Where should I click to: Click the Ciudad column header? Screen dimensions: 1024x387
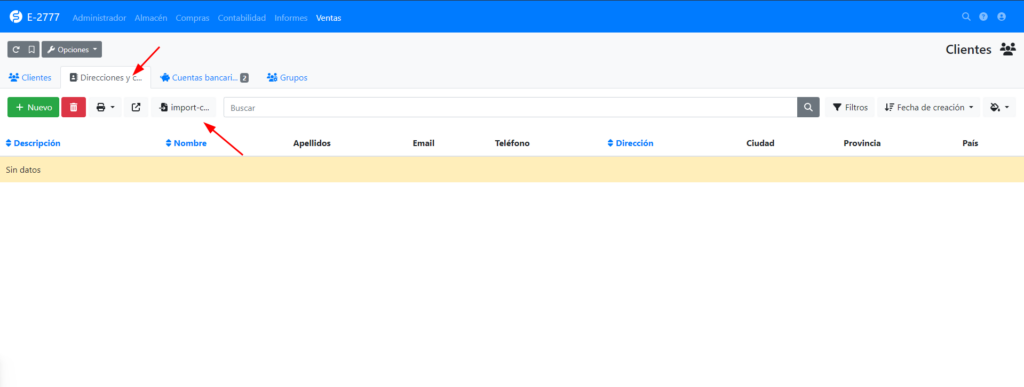[x=760, y=143]
